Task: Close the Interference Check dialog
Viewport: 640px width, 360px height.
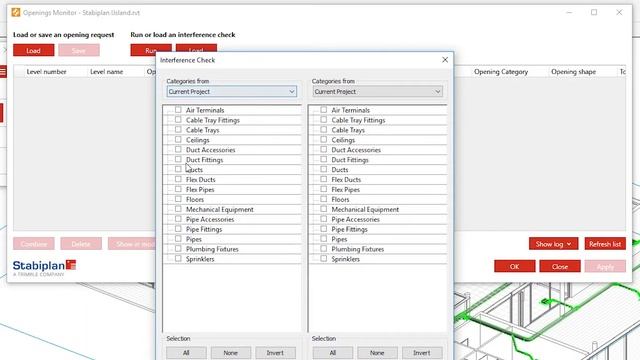Action: pyautogui.click(x=445, y=60)
